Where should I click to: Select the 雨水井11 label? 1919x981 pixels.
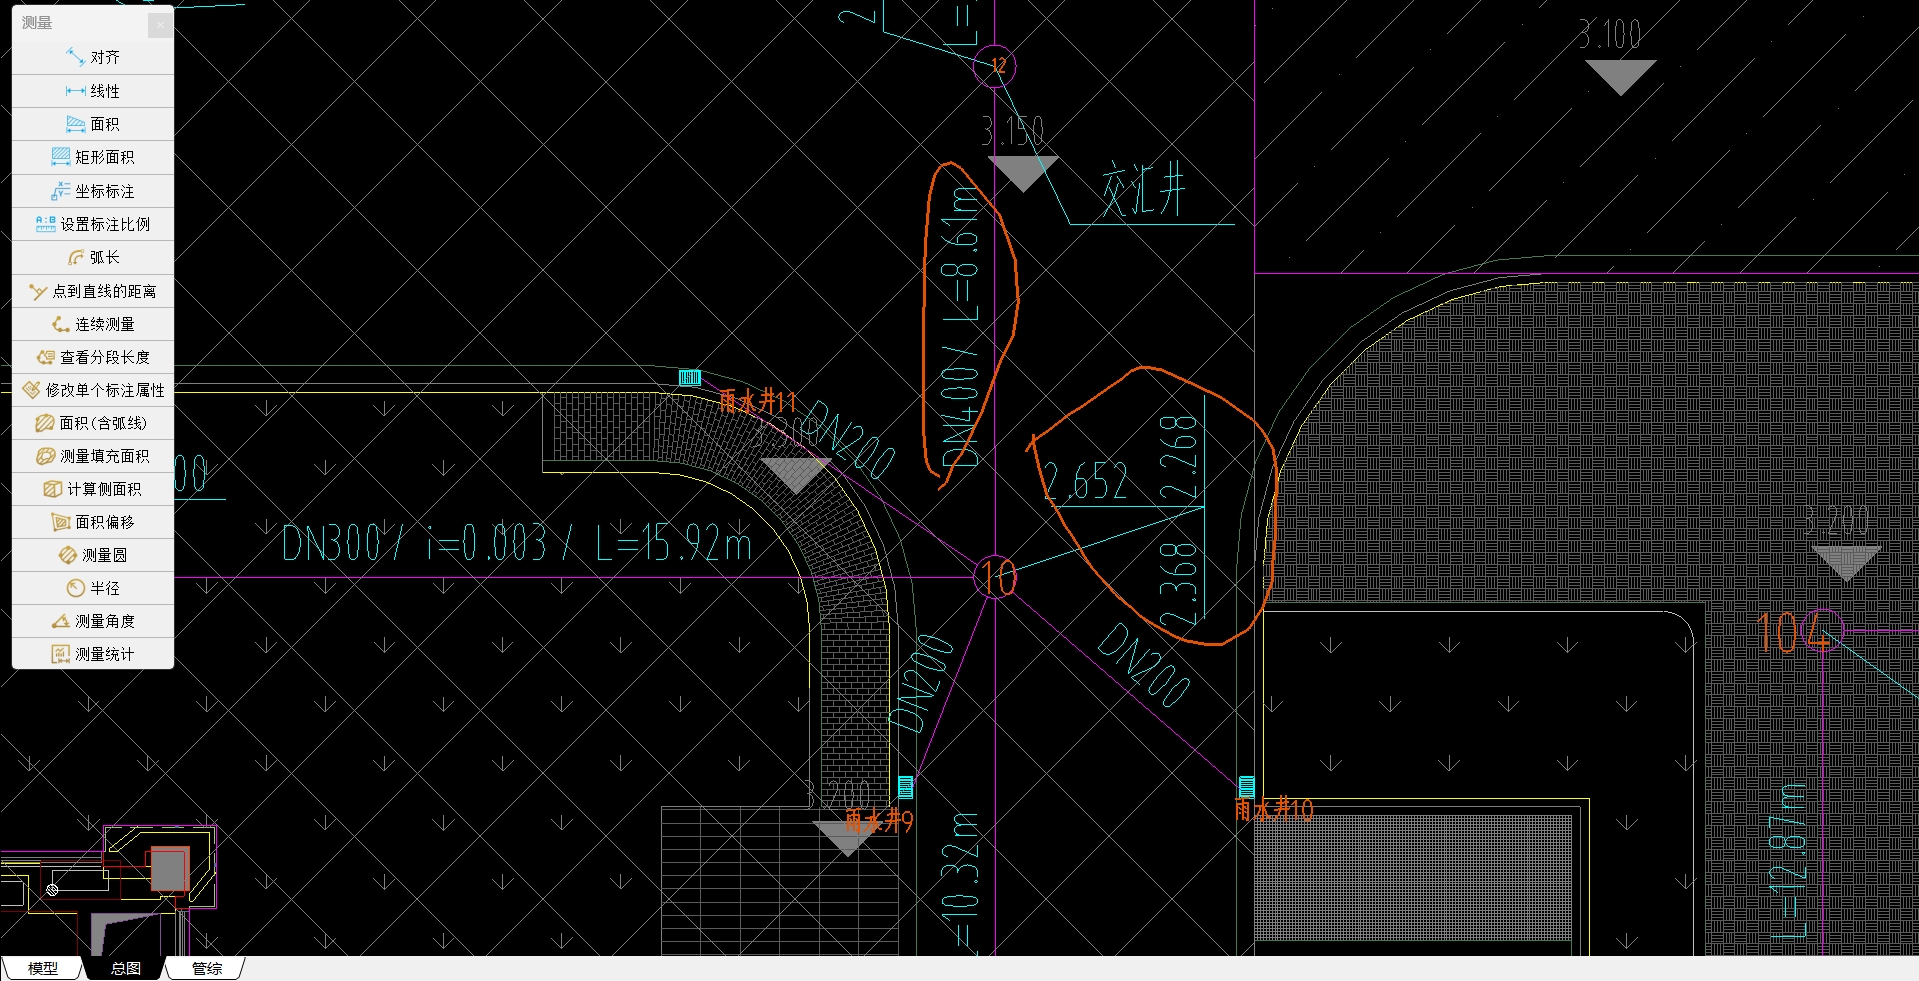[758, 402]
